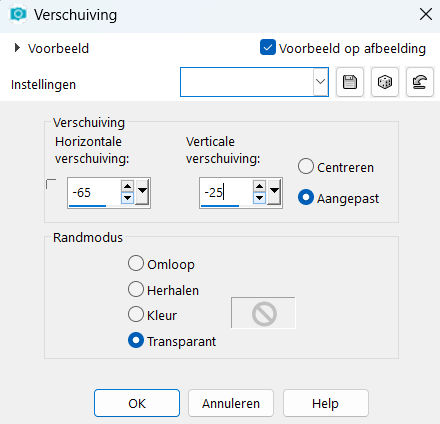Click the Annuleren button
440x424 pixels.
tap(231, 403)
